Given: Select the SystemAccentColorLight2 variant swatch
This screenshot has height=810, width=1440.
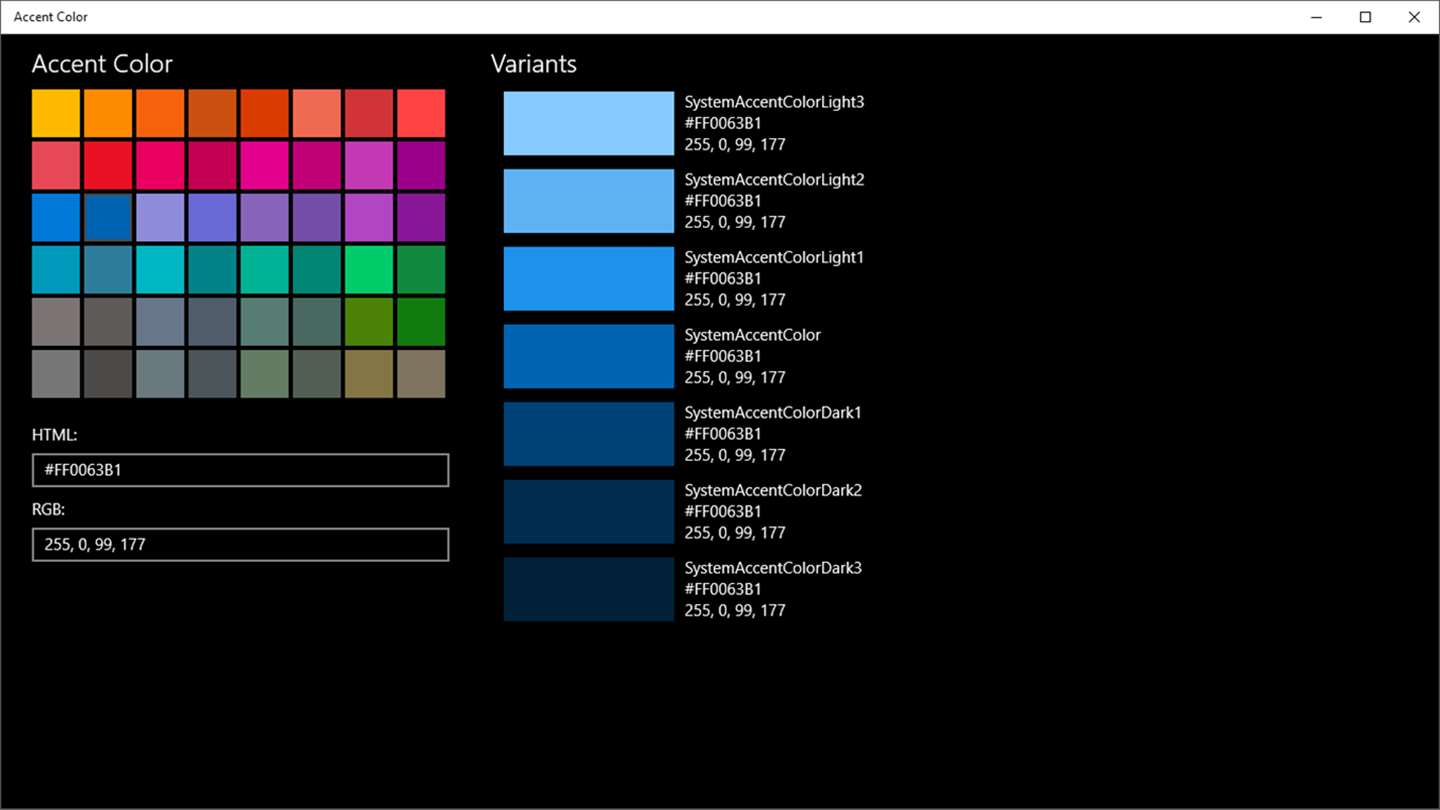Looking at the screenshot, I should 589,201.
